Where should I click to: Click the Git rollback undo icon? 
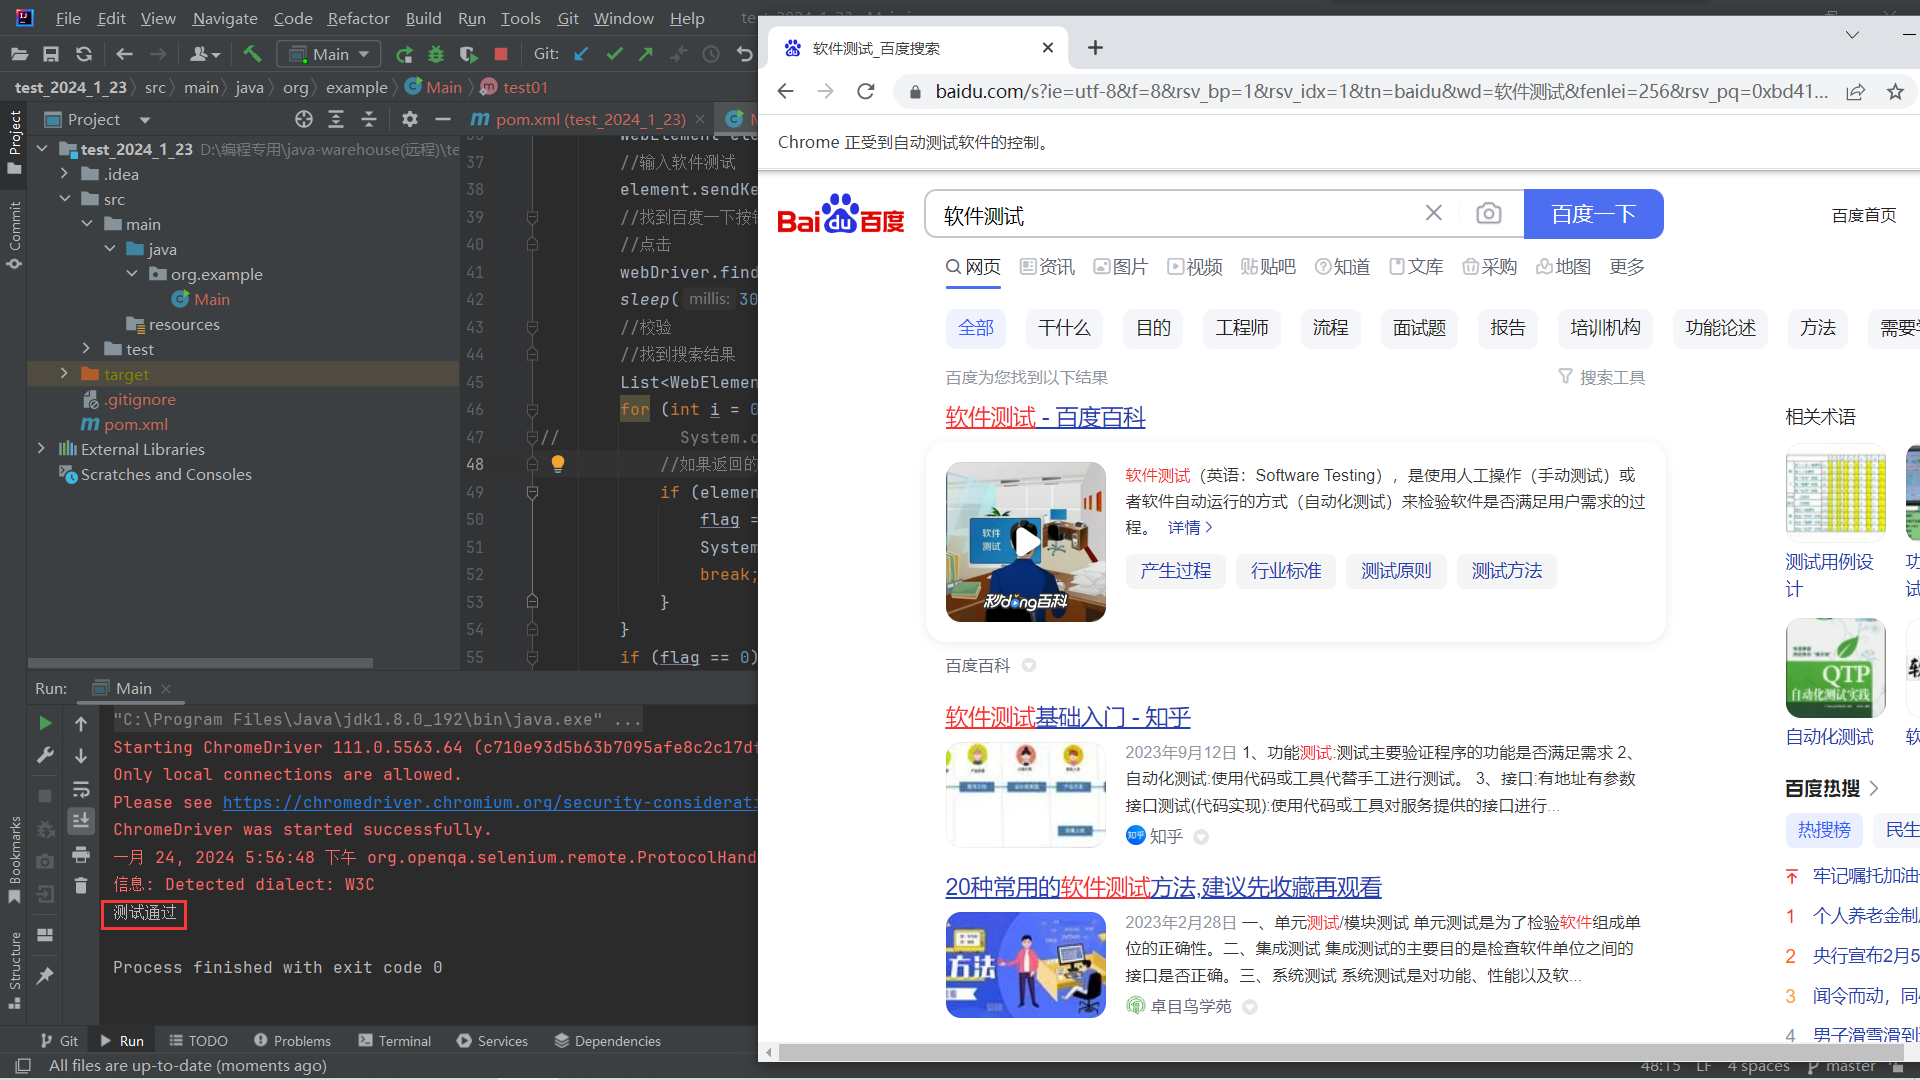pyautogui.click(x=744, y=54)
